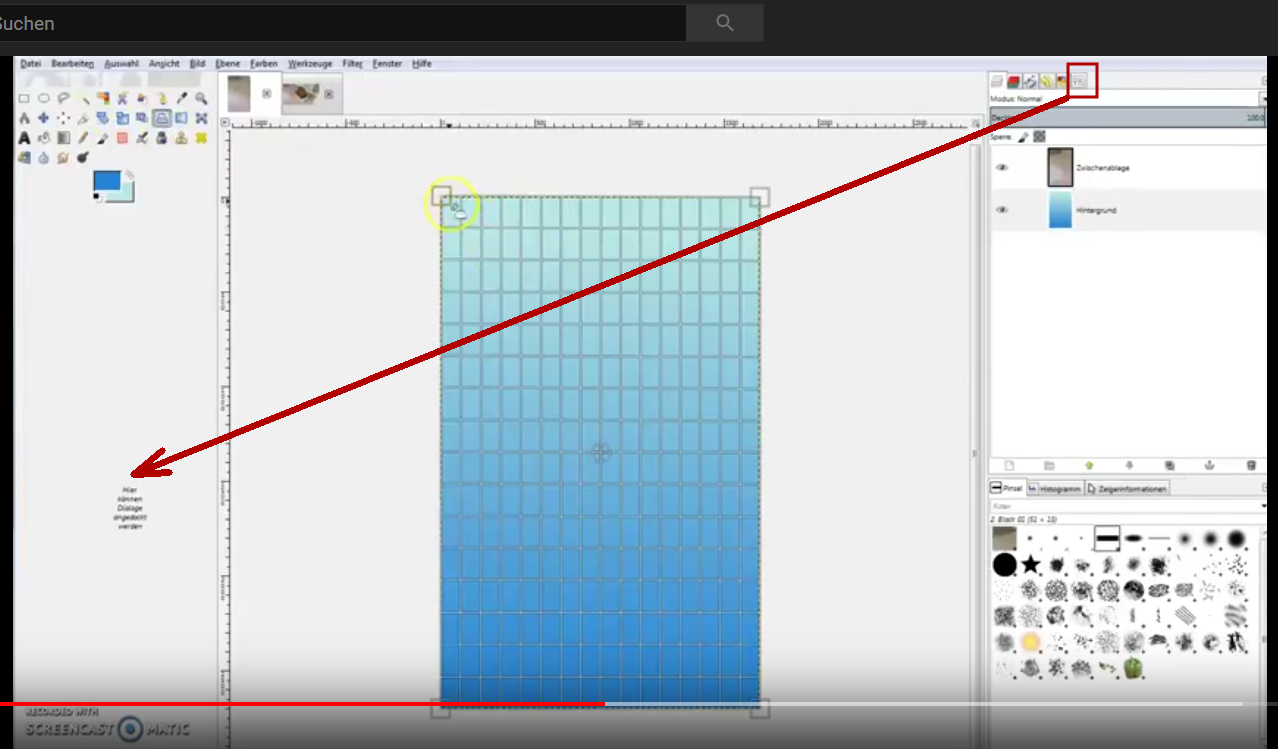Open the Datei menu
Screen dimensions: 1278x751
pos(30,64)
